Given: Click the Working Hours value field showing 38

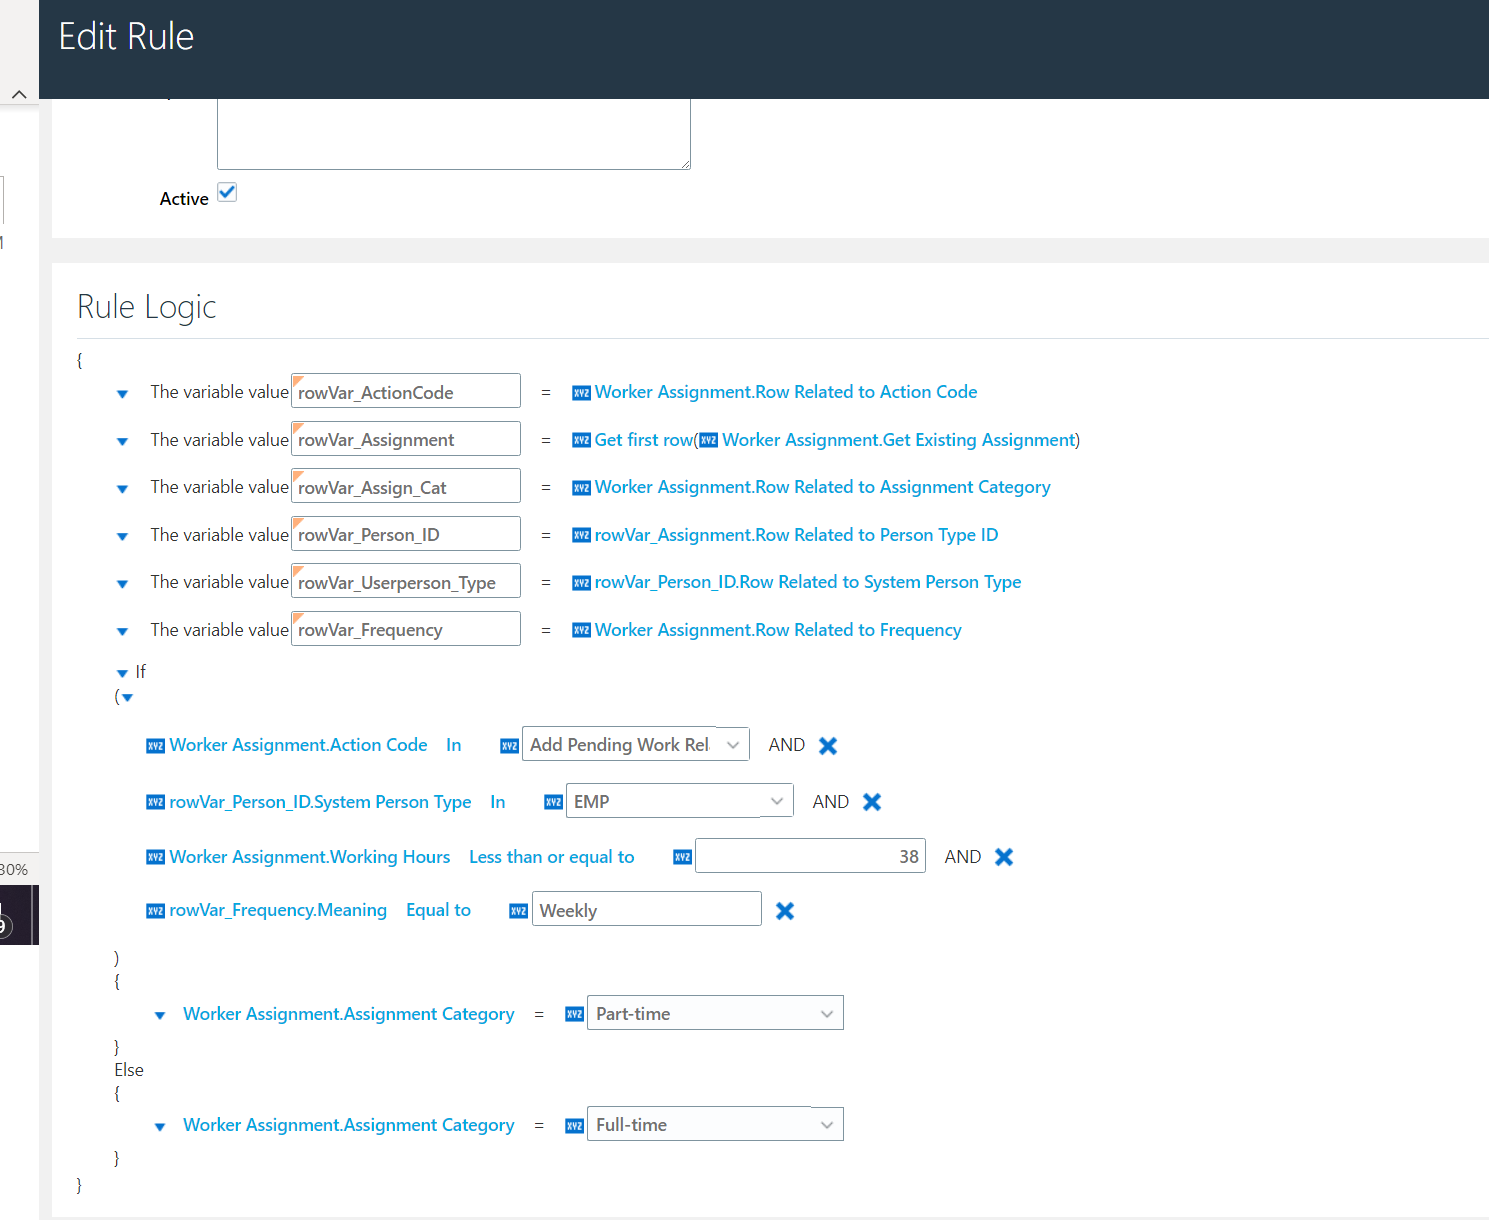Looking at the screenshot, I should (x=811, y=856).
